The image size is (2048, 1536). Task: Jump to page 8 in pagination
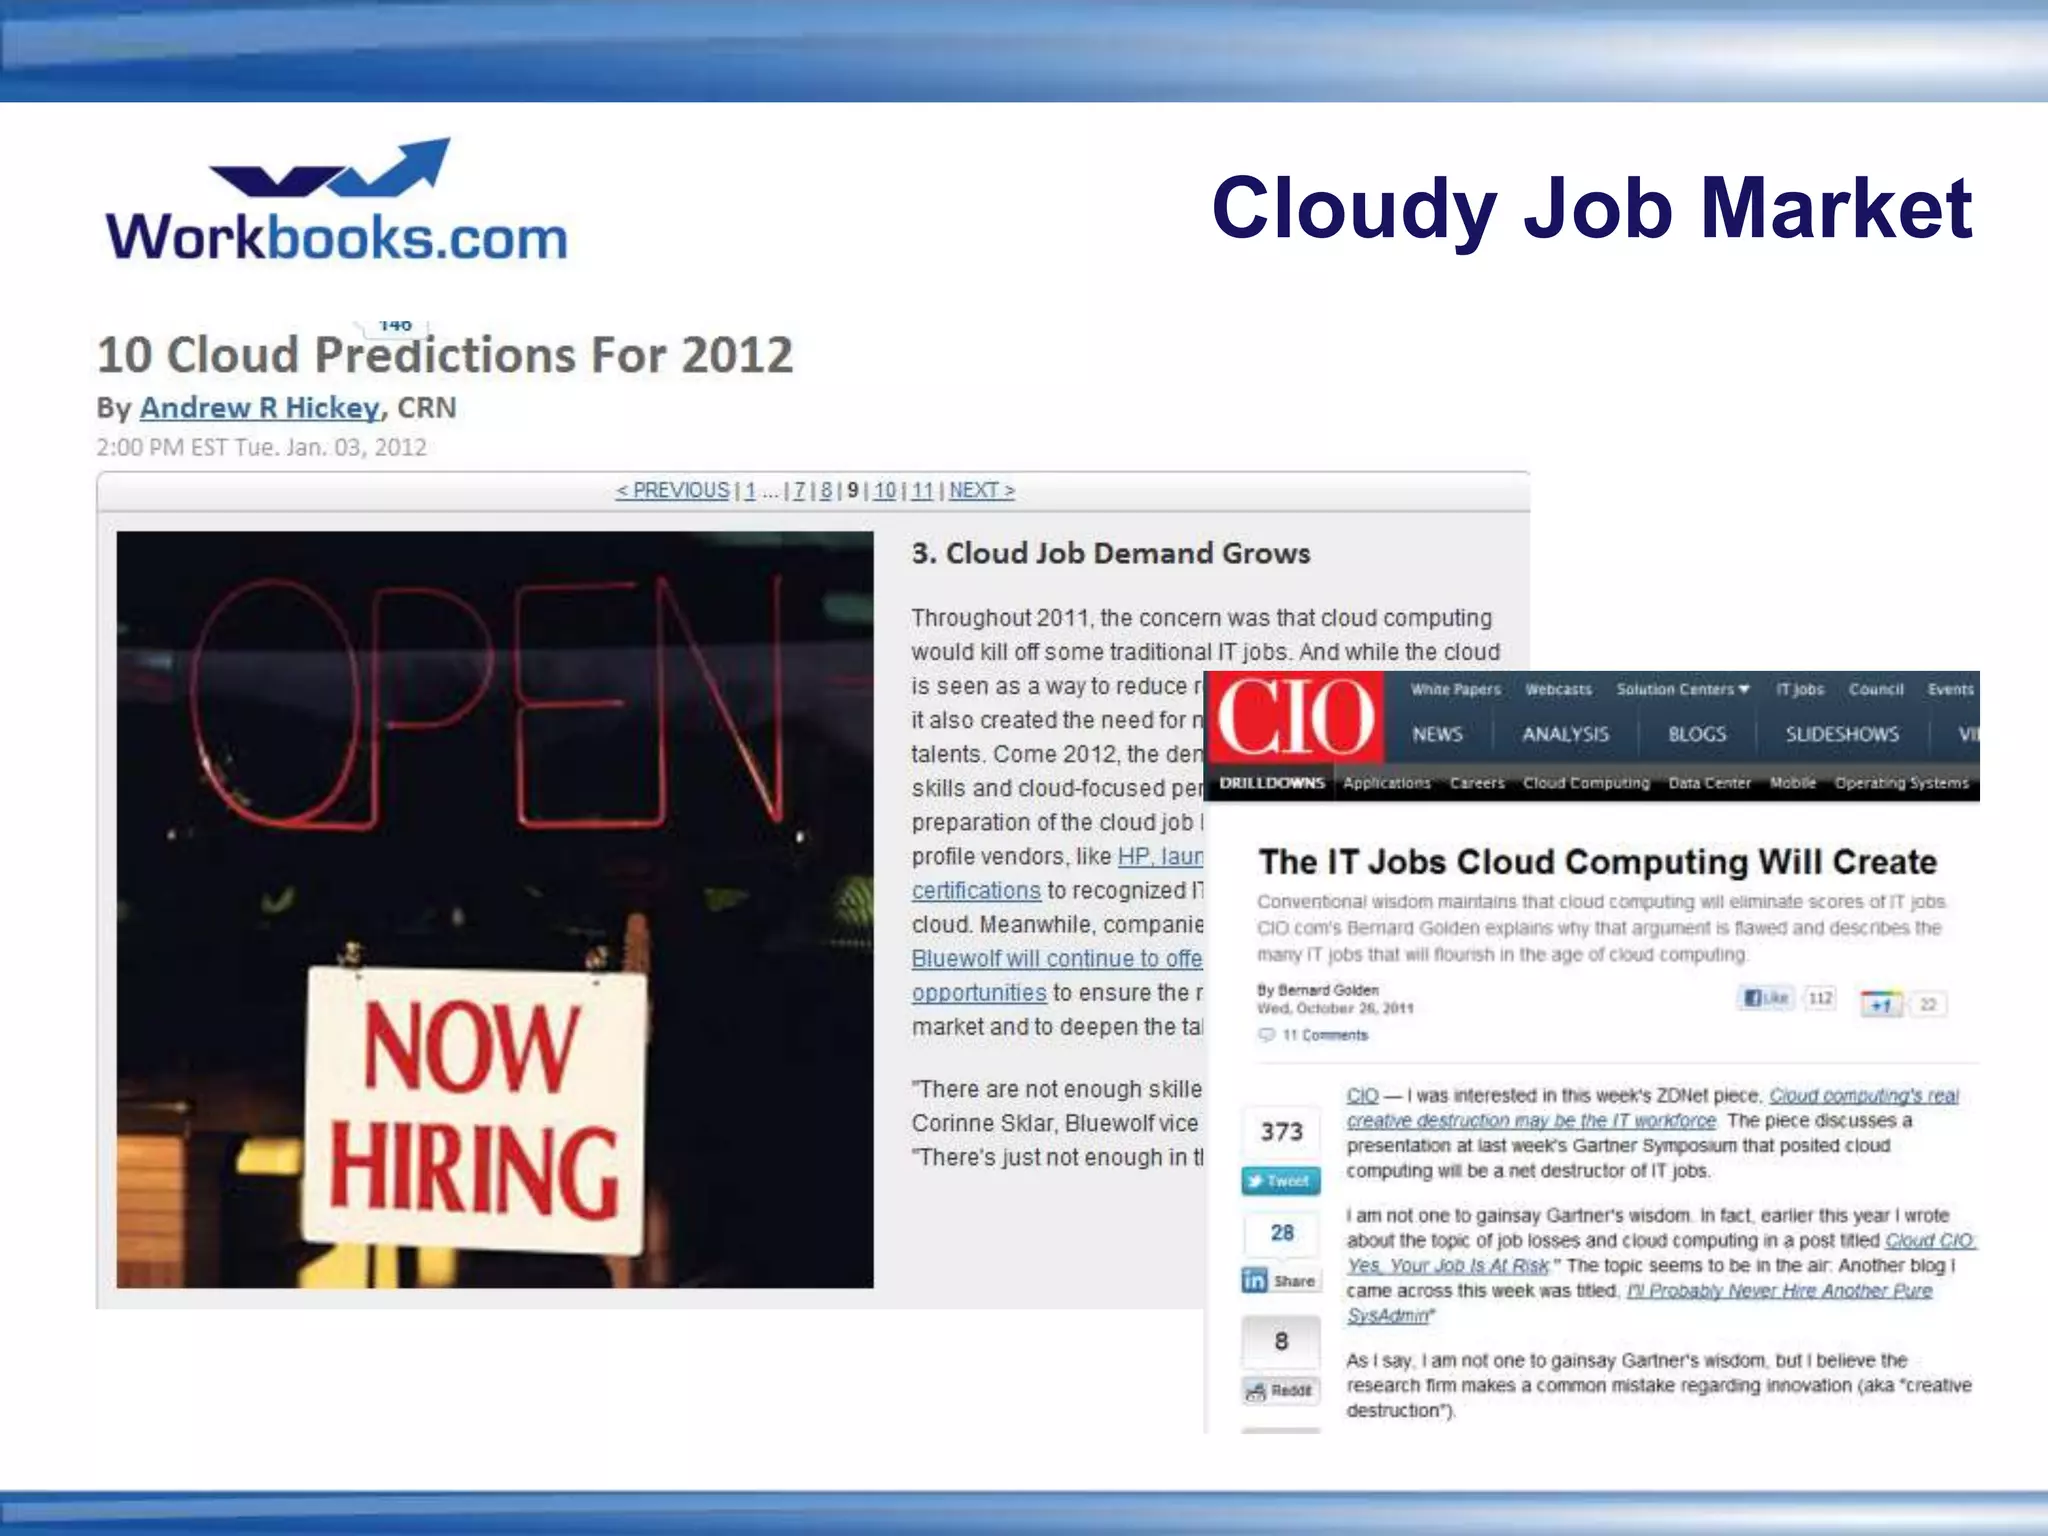pyautogui.click(x=826, y=491)
